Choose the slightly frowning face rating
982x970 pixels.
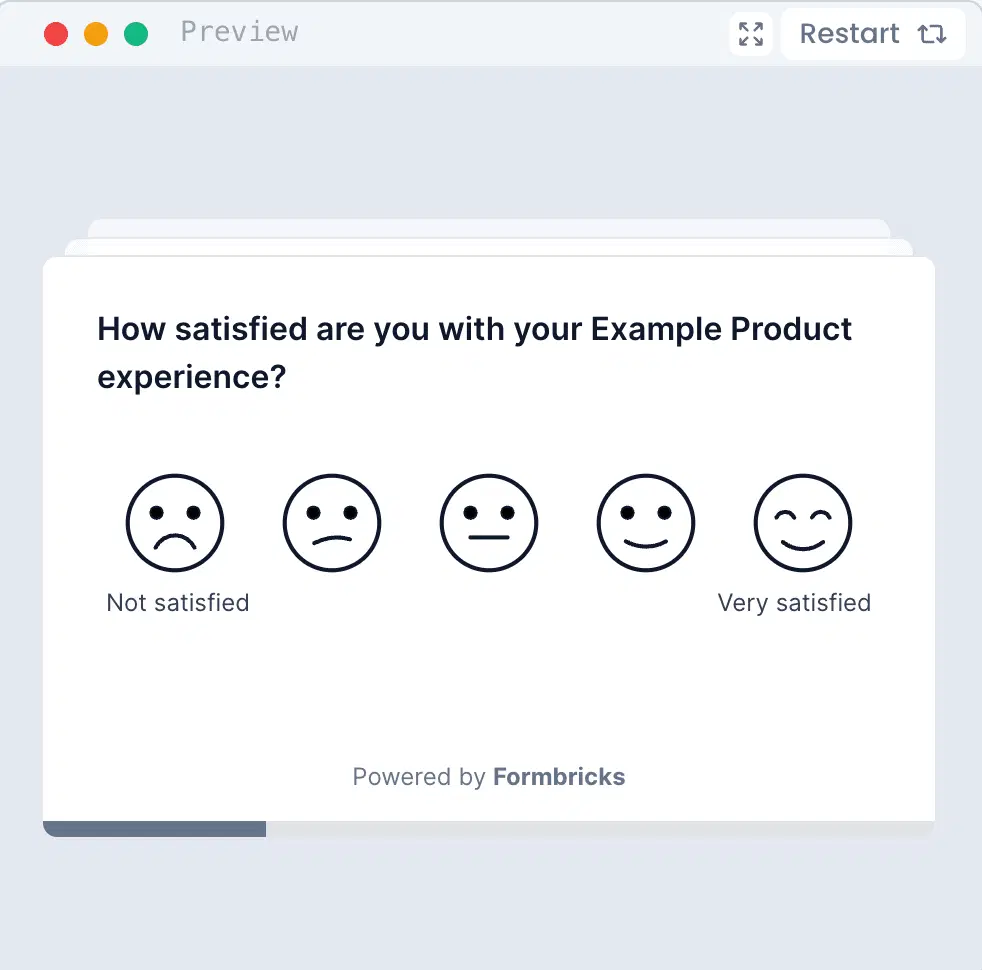332,523
